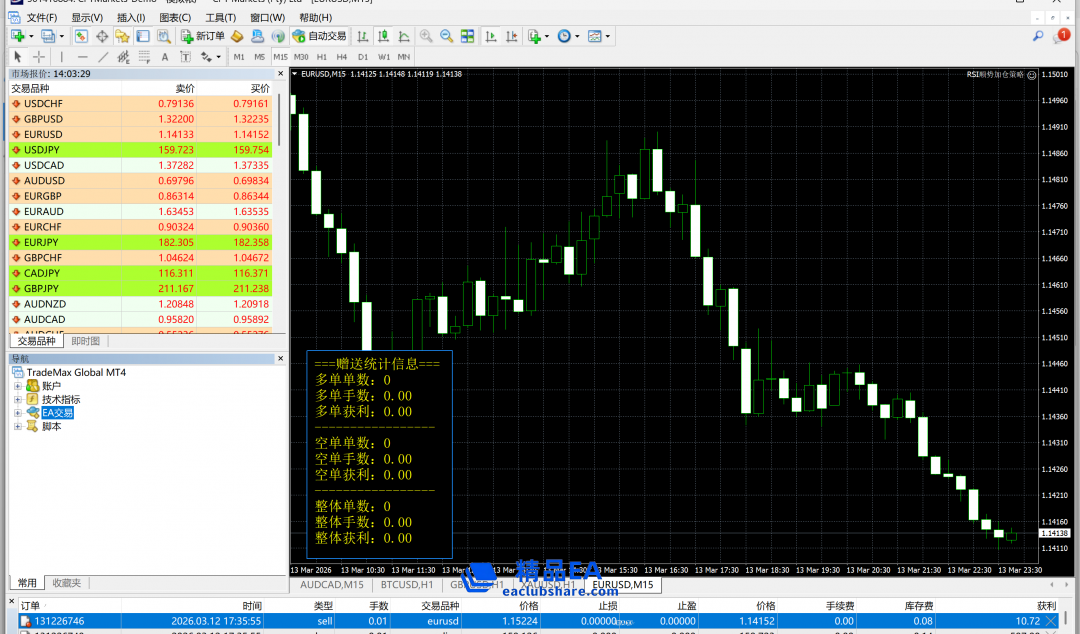Toggle the chart shift icon
This screenshot has height=634, width=1080.
pos(511,36)
